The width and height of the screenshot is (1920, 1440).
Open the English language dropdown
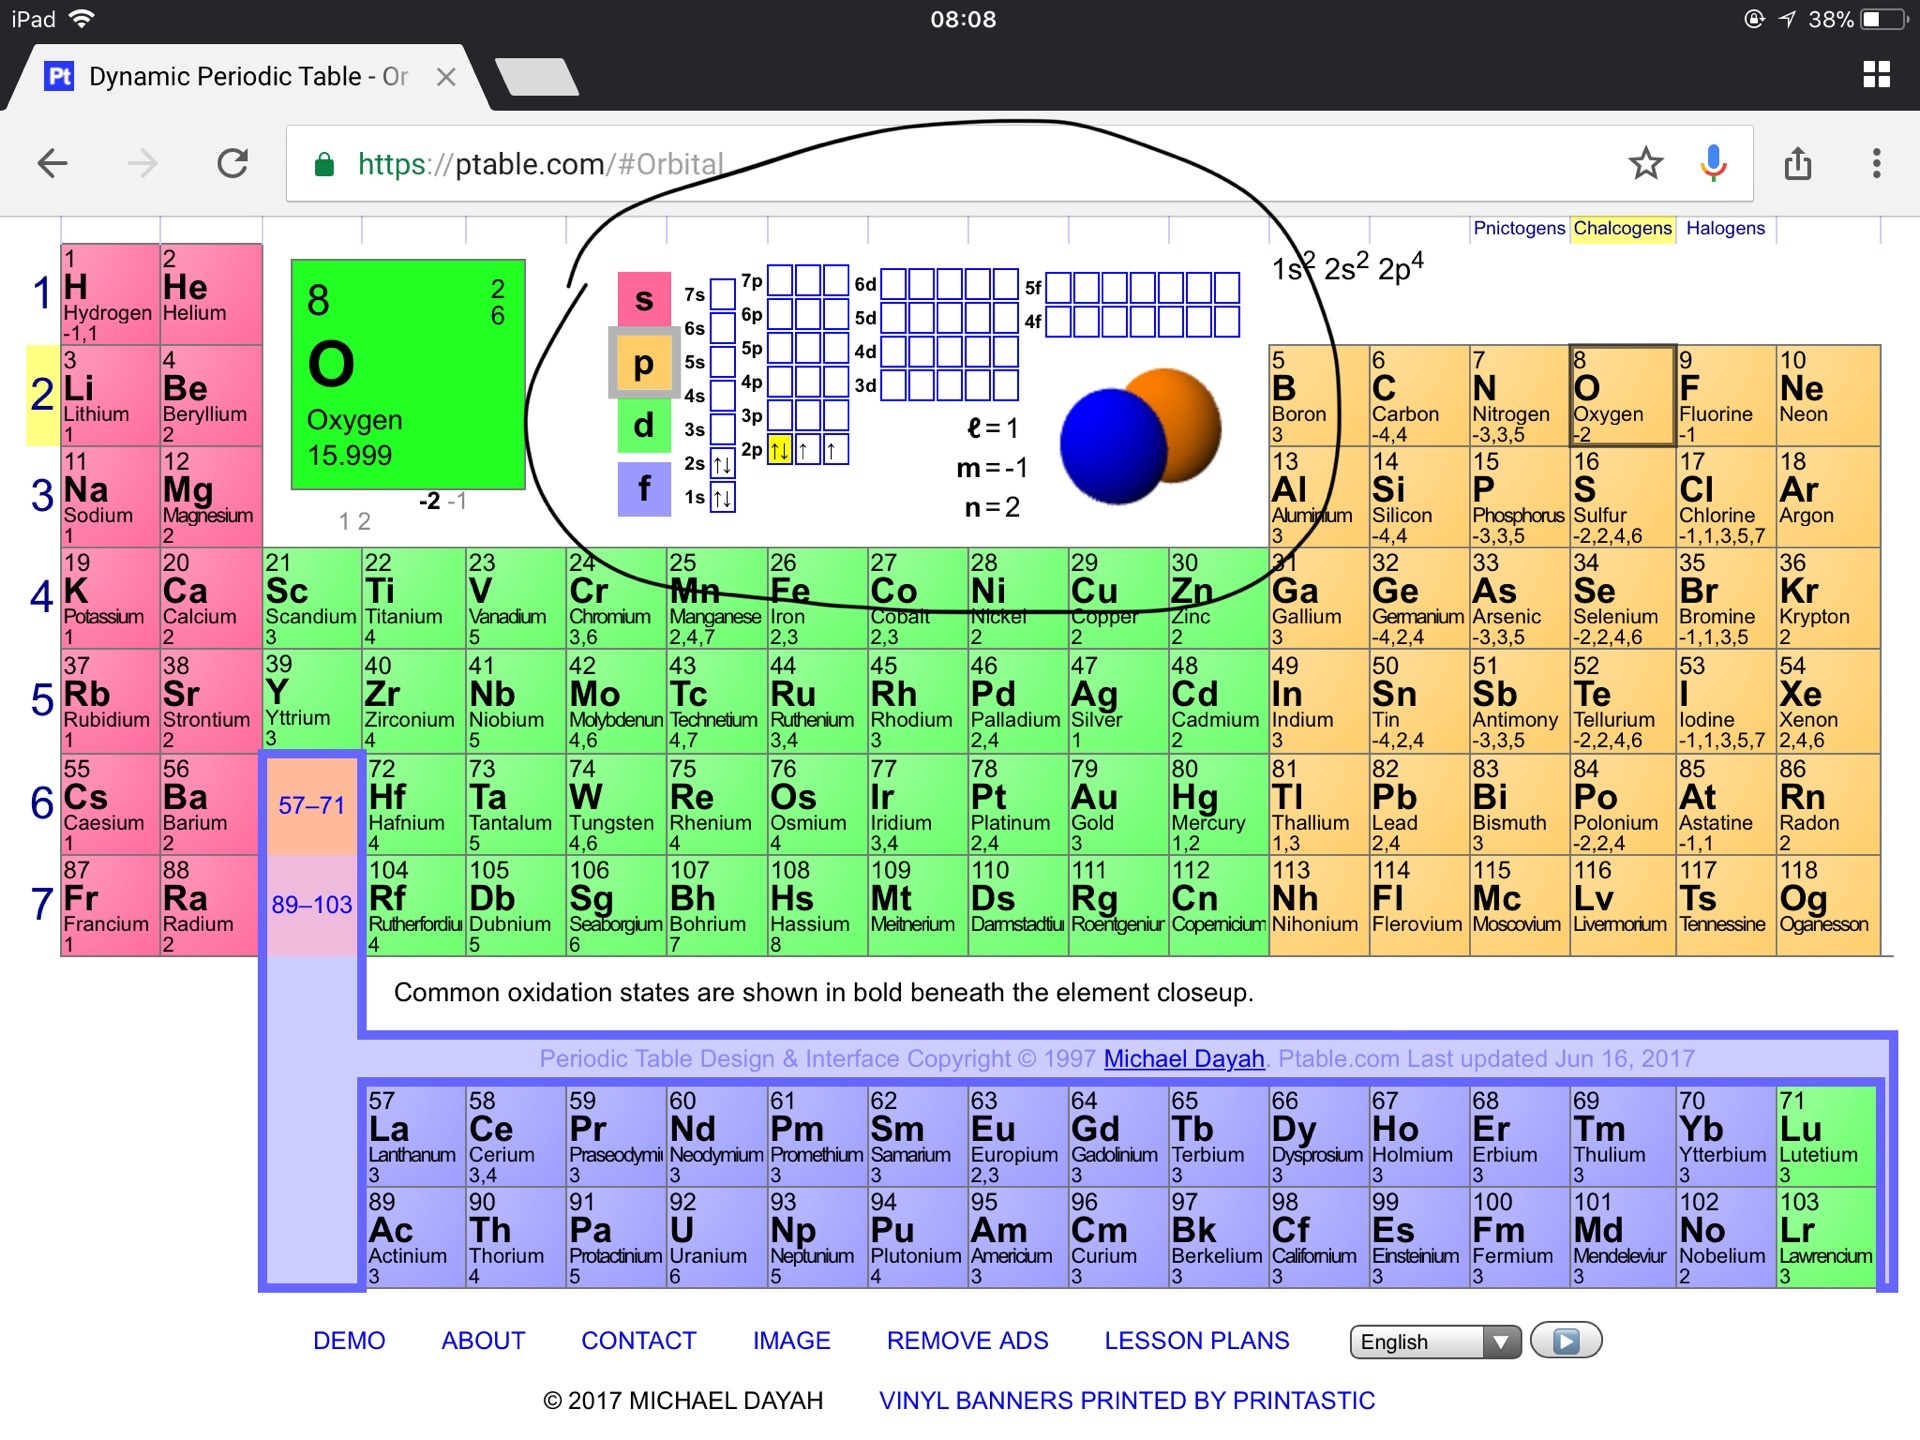tap(1434, 1341)
